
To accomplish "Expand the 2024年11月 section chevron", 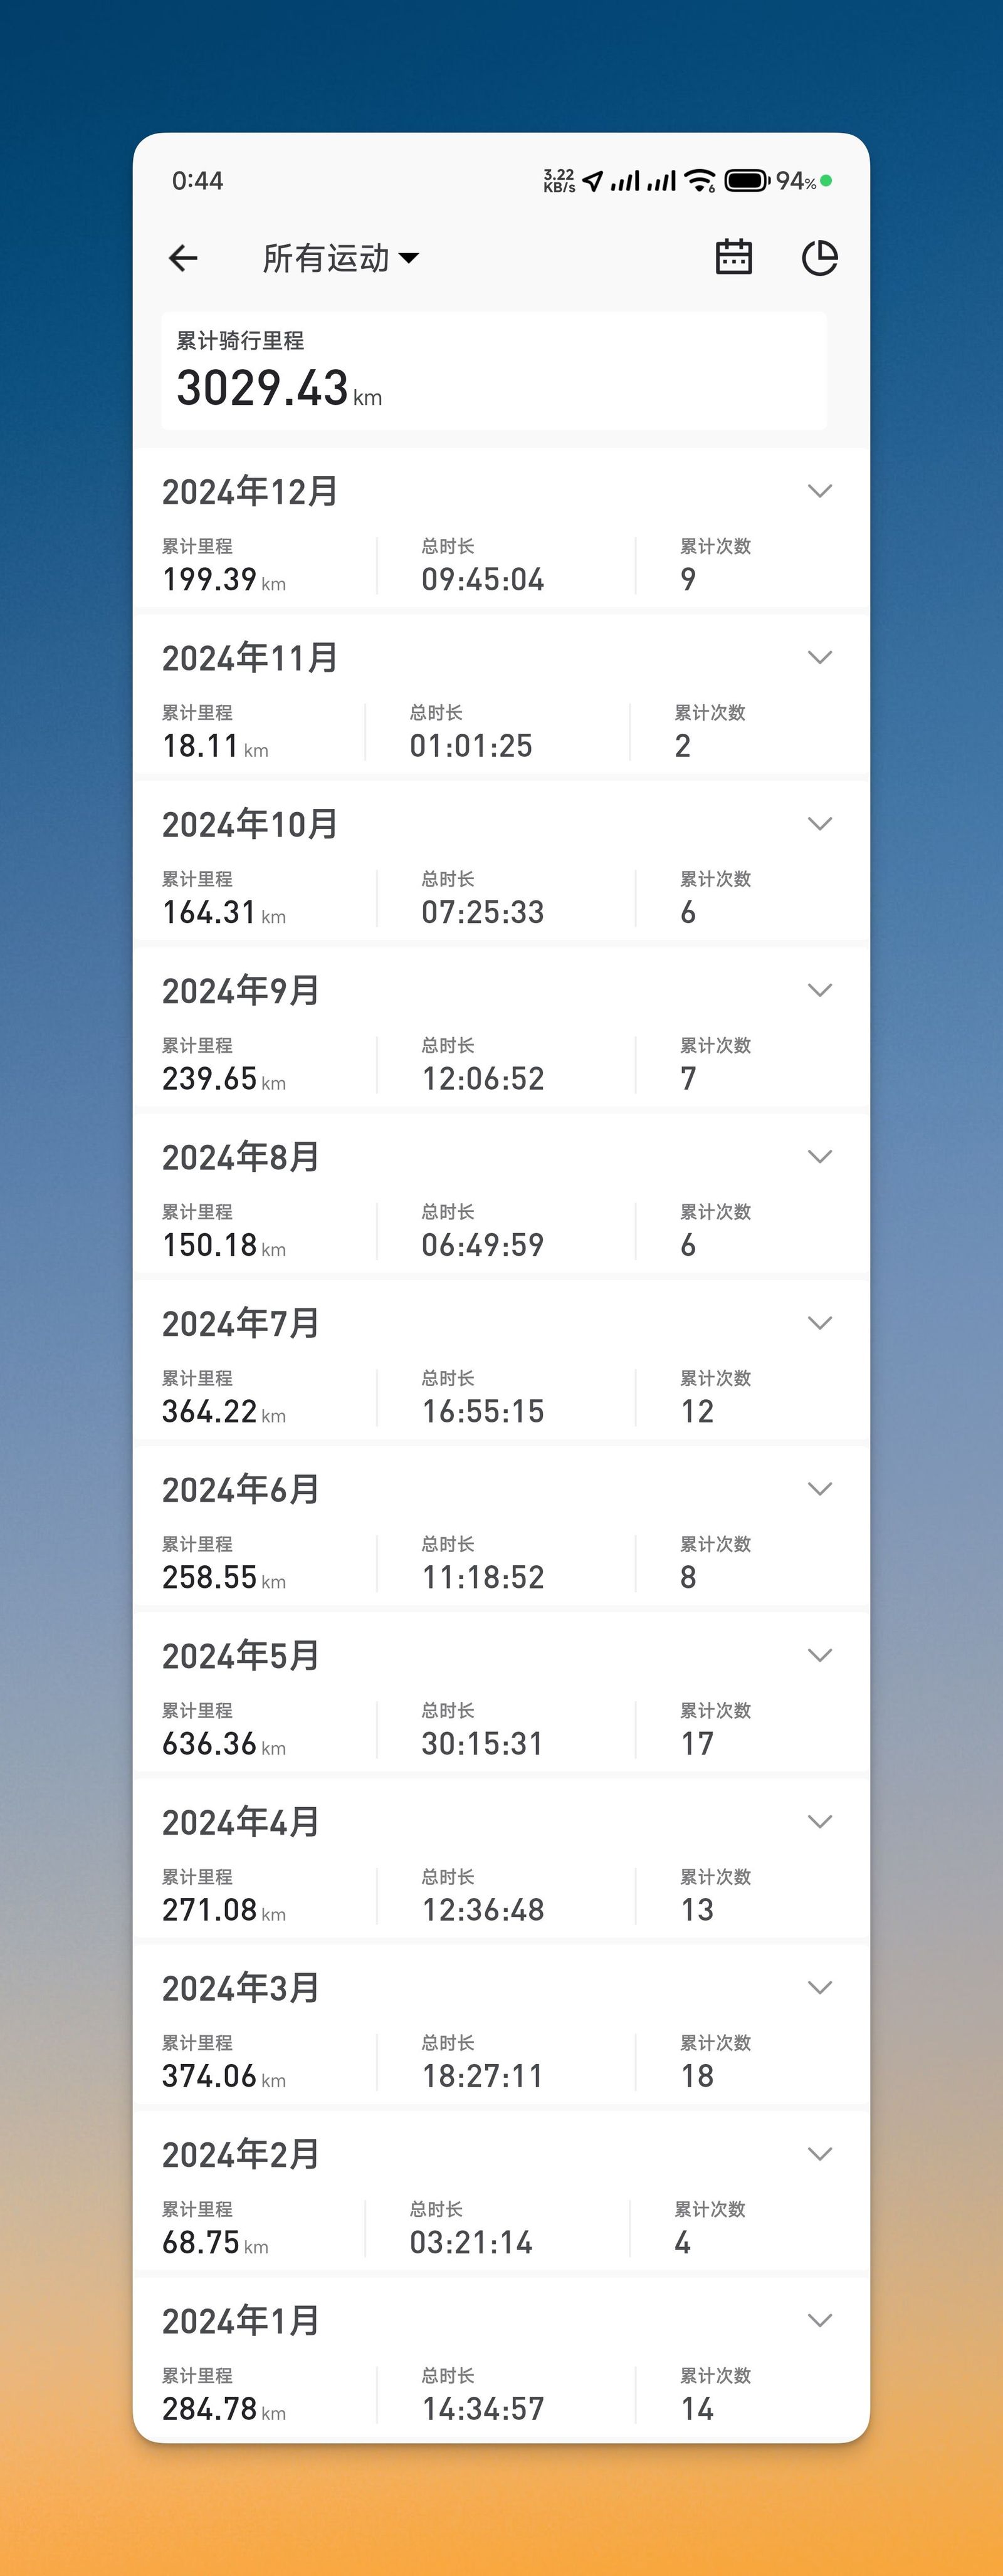I will 820,657.
